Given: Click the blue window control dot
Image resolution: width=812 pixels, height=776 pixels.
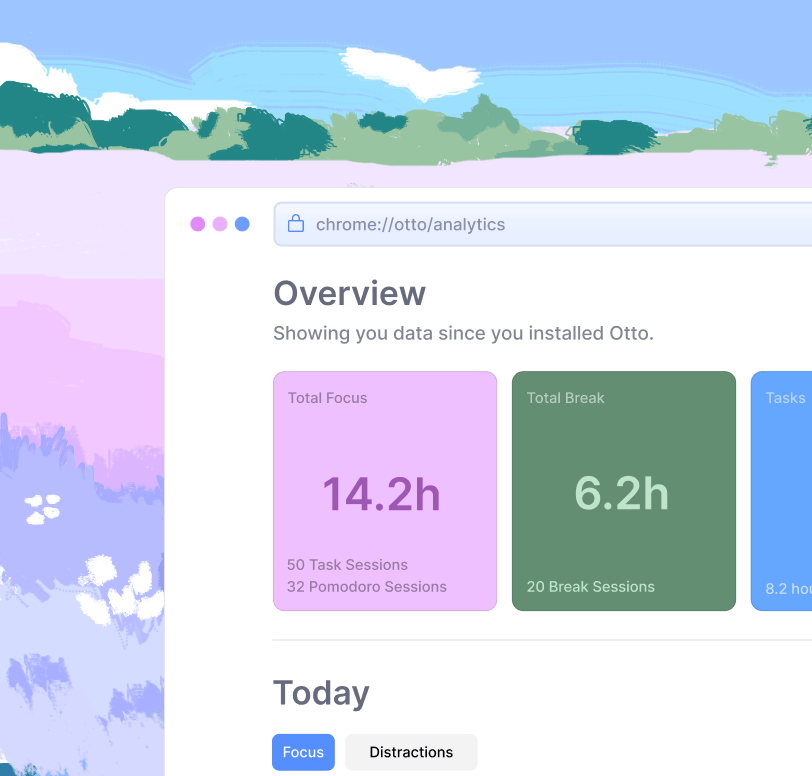Looking at the screenshot, I should pos(242,224).
